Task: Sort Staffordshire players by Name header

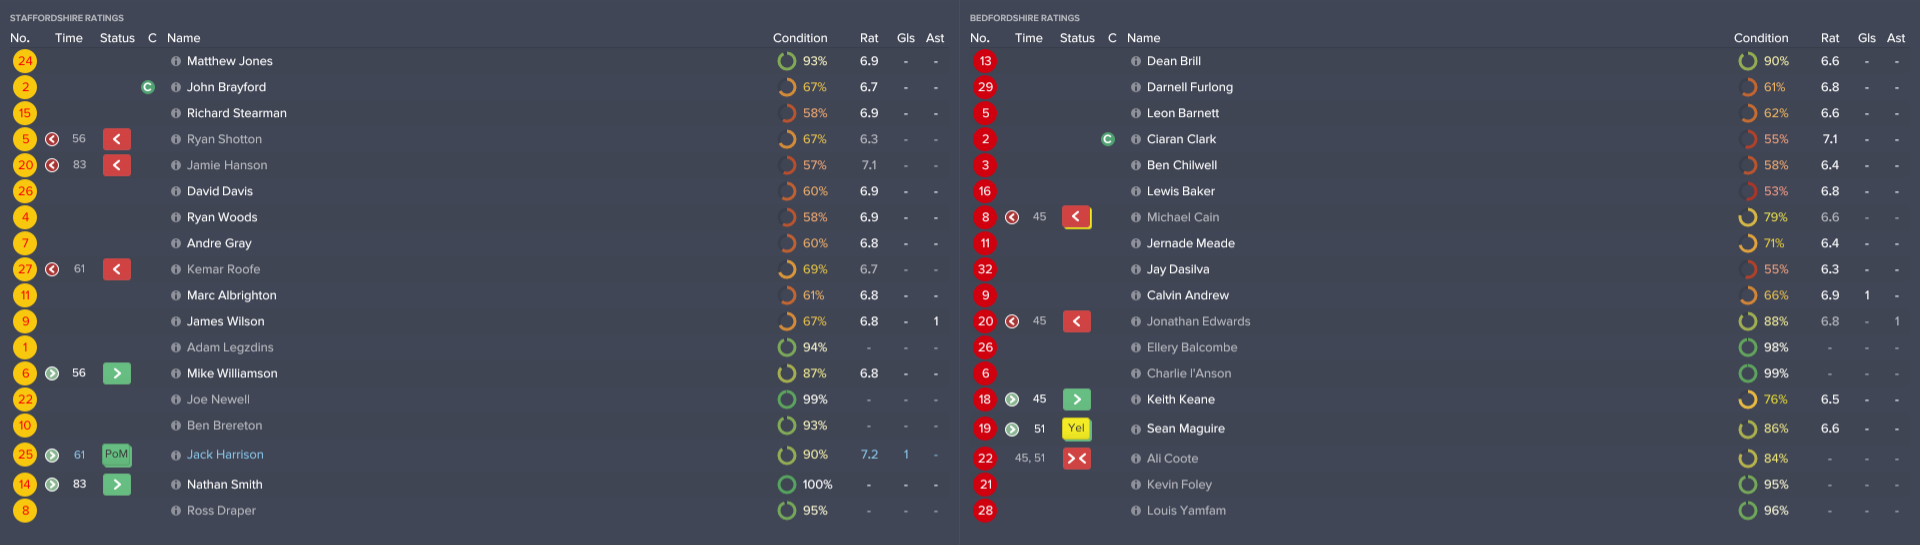Action: (x=183, y=38)
